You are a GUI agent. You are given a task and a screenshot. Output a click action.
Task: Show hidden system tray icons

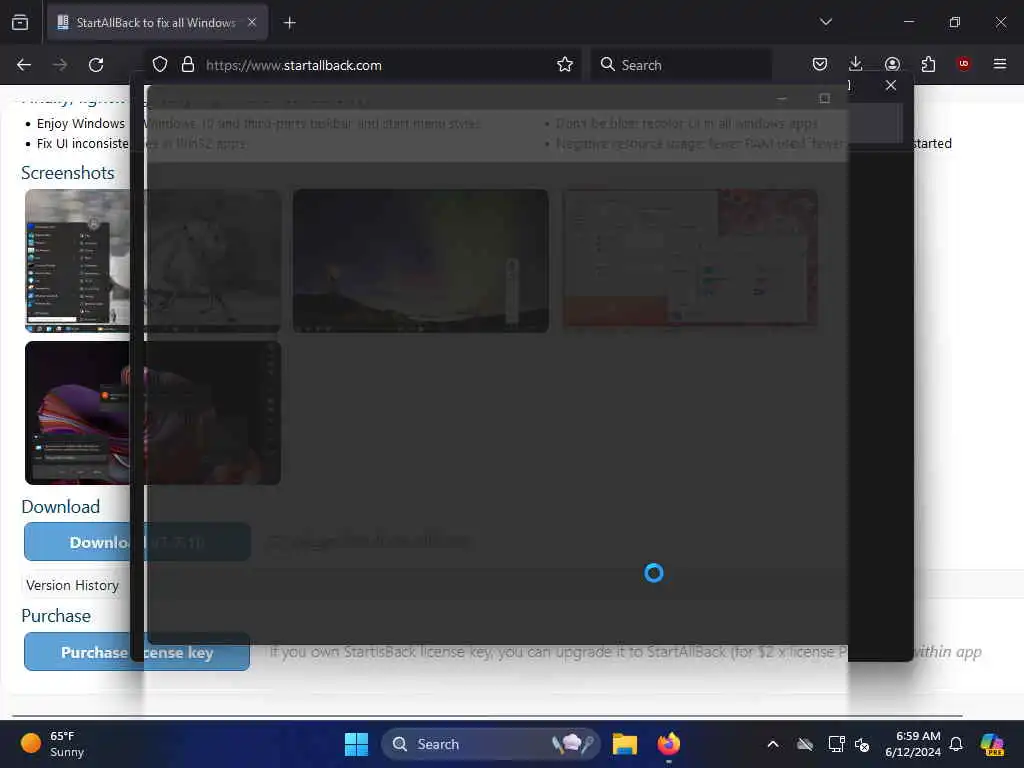coord(773,744)
